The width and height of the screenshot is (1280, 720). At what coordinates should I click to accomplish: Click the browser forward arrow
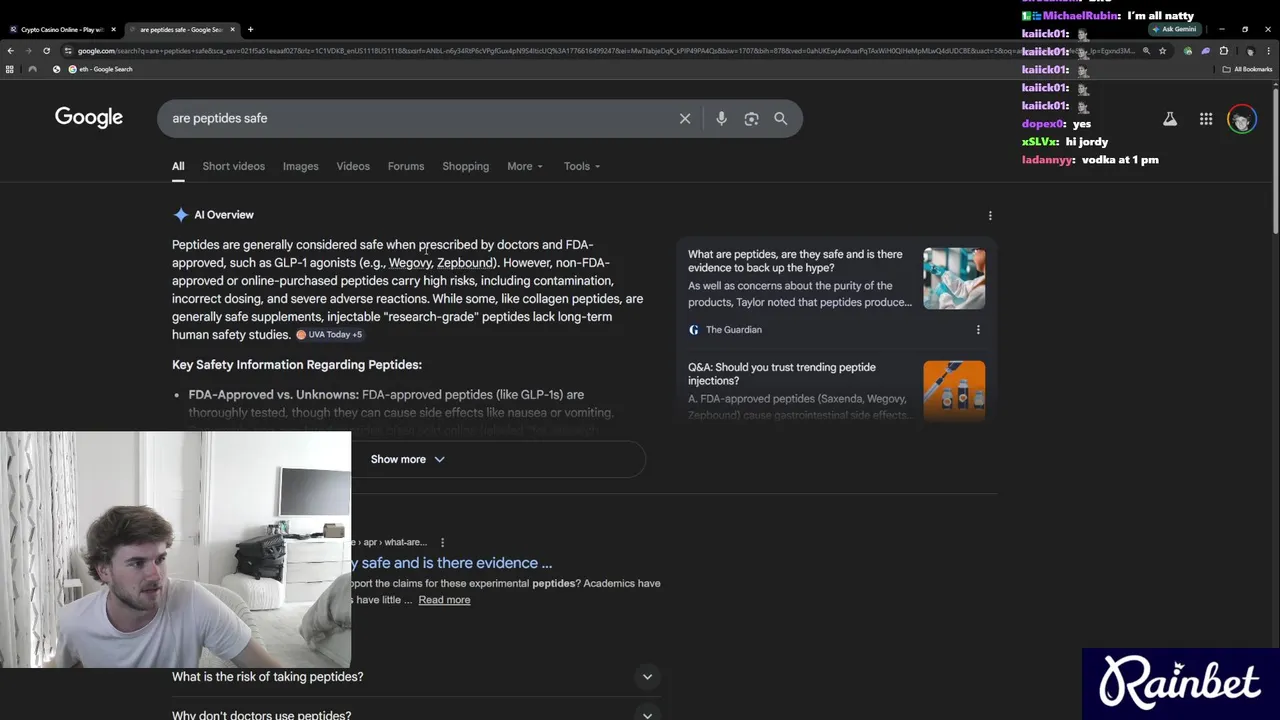coord(28,50)
